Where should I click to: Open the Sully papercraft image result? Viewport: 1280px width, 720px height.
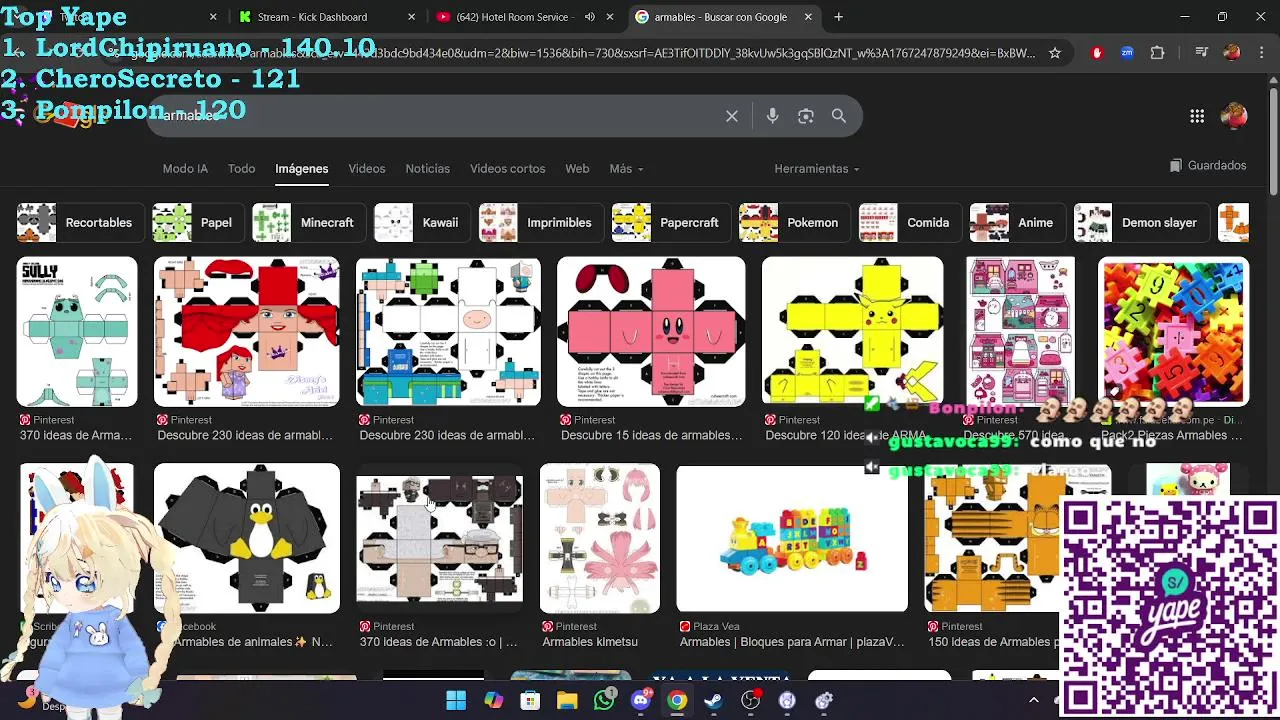click(77, 332)
